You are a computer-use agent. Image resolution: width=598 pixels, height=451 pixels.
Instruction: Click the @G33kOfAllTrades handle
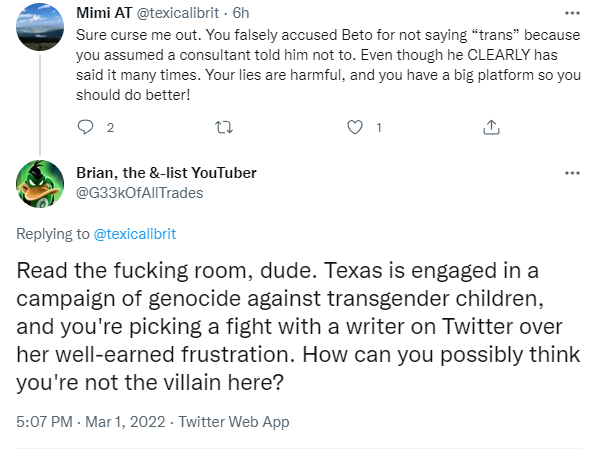point(140,193)
